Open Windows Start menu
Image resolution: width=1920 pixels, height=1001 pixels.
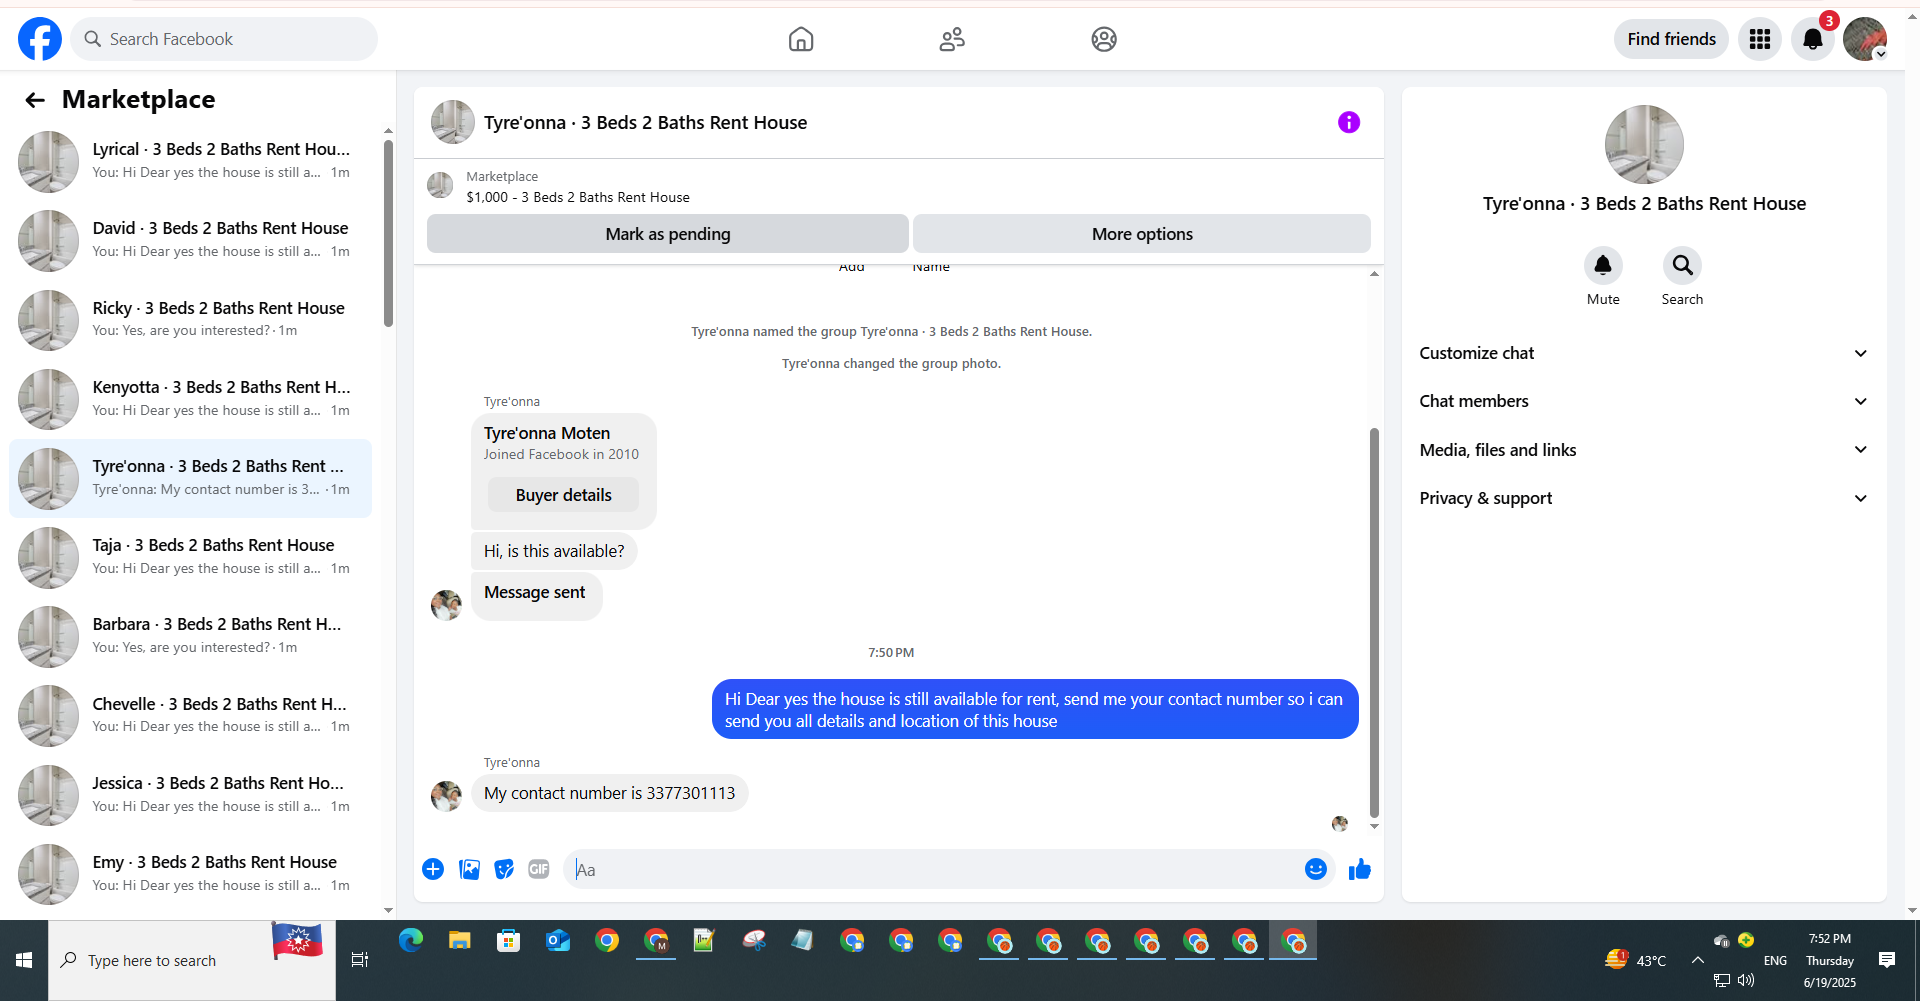pyautogui.click(x=24, y=960)
